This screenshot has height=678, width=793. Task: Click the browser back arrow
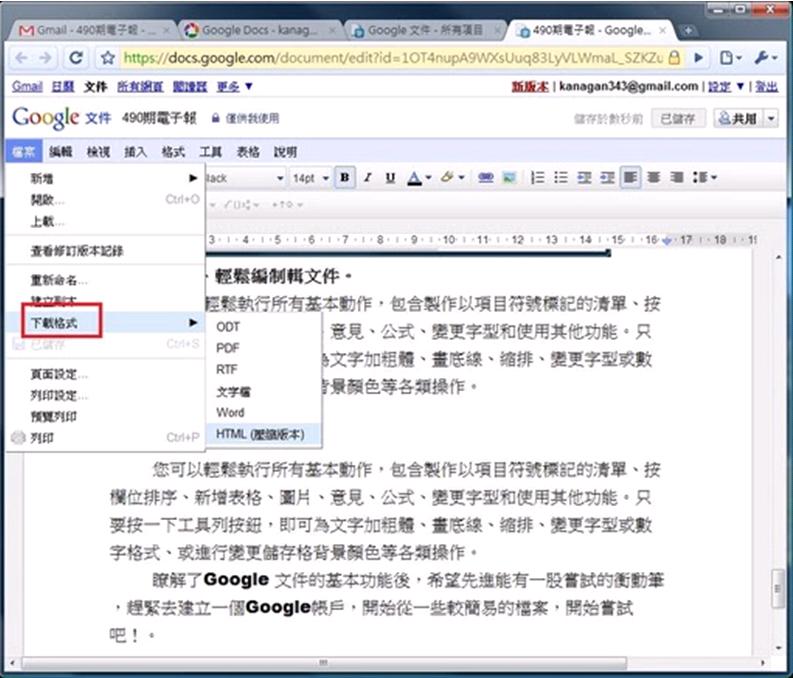21,58
